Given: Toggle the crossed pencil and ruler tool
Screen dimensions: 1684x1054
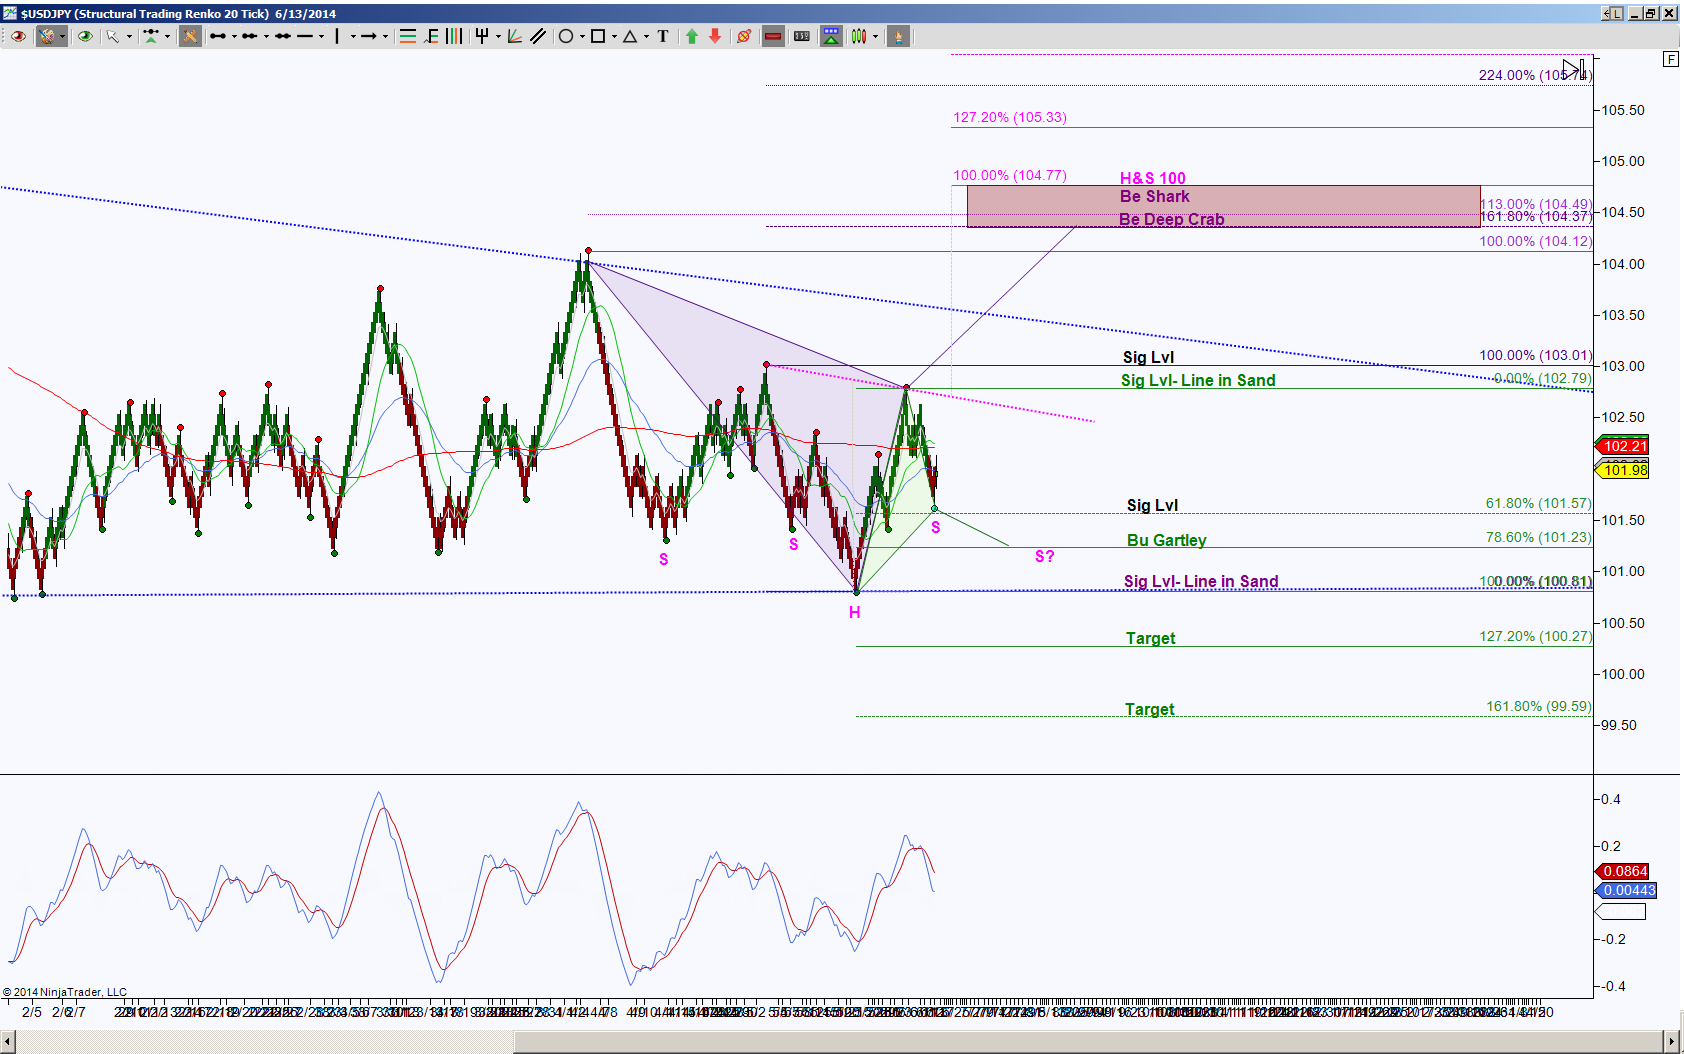Looking at the screenshot, I should pos(190,36).
